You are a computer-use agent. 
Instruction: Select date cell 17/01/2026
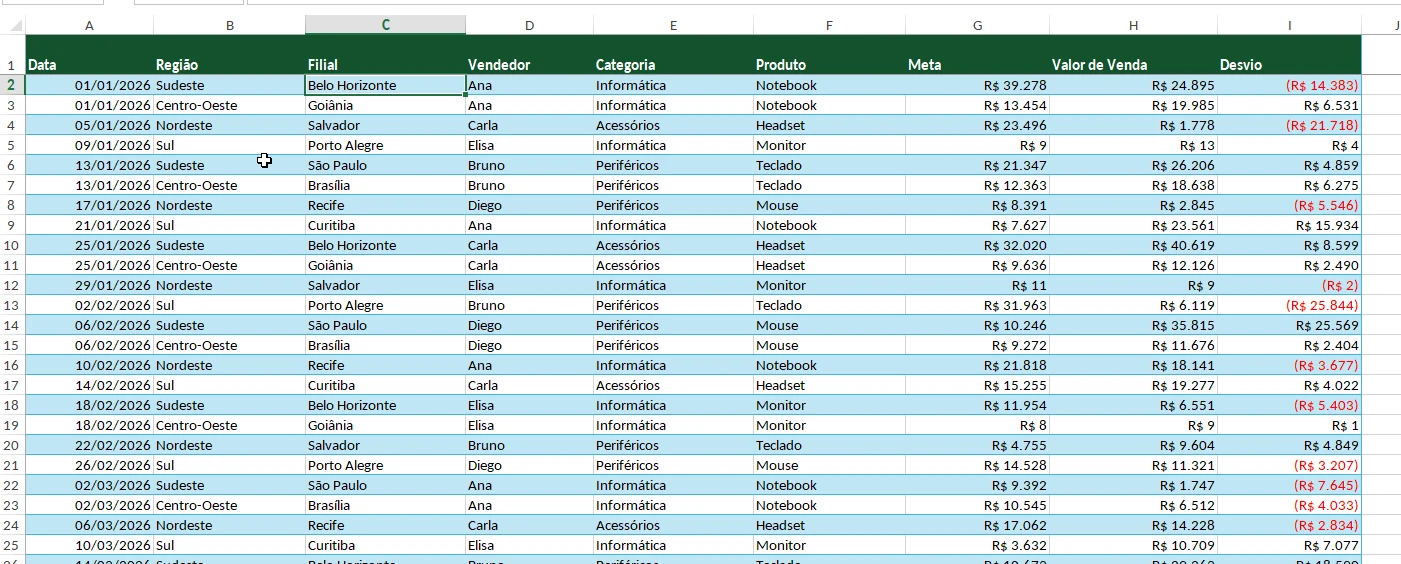click(90, 205)
